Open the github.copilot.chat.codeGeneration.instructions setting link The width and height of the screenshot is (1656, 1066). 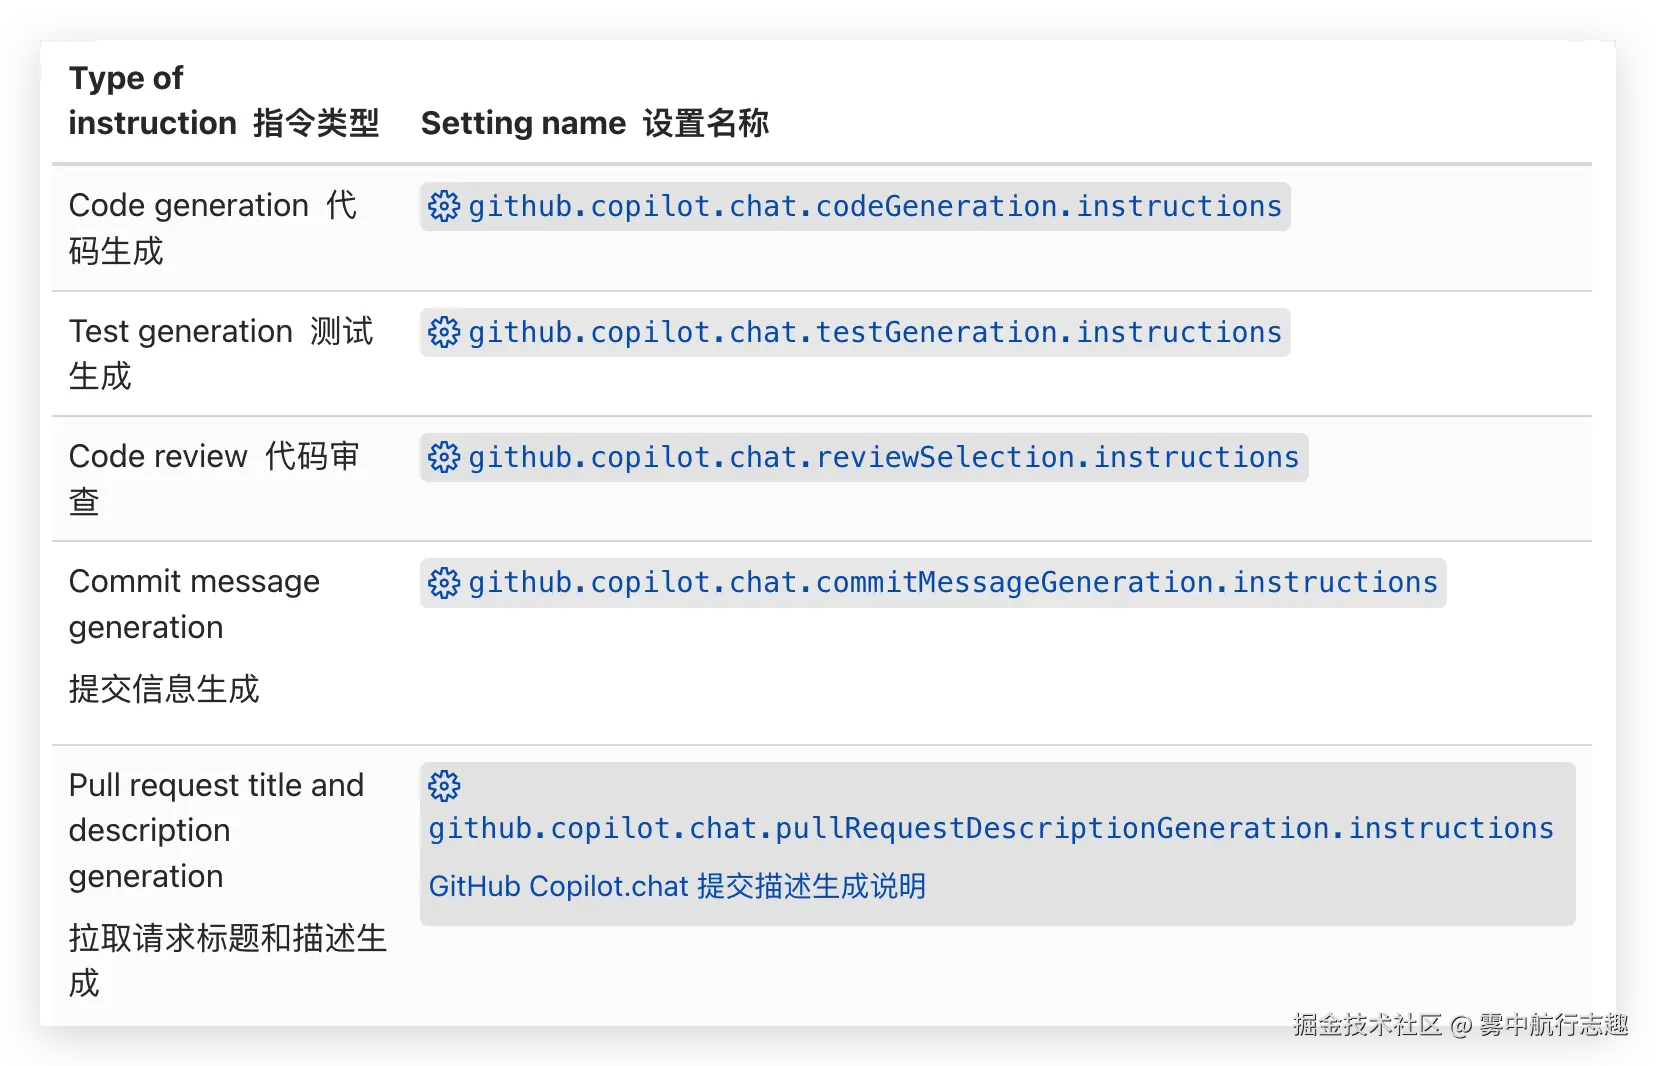pyautogui.click(x=874, y=207)
